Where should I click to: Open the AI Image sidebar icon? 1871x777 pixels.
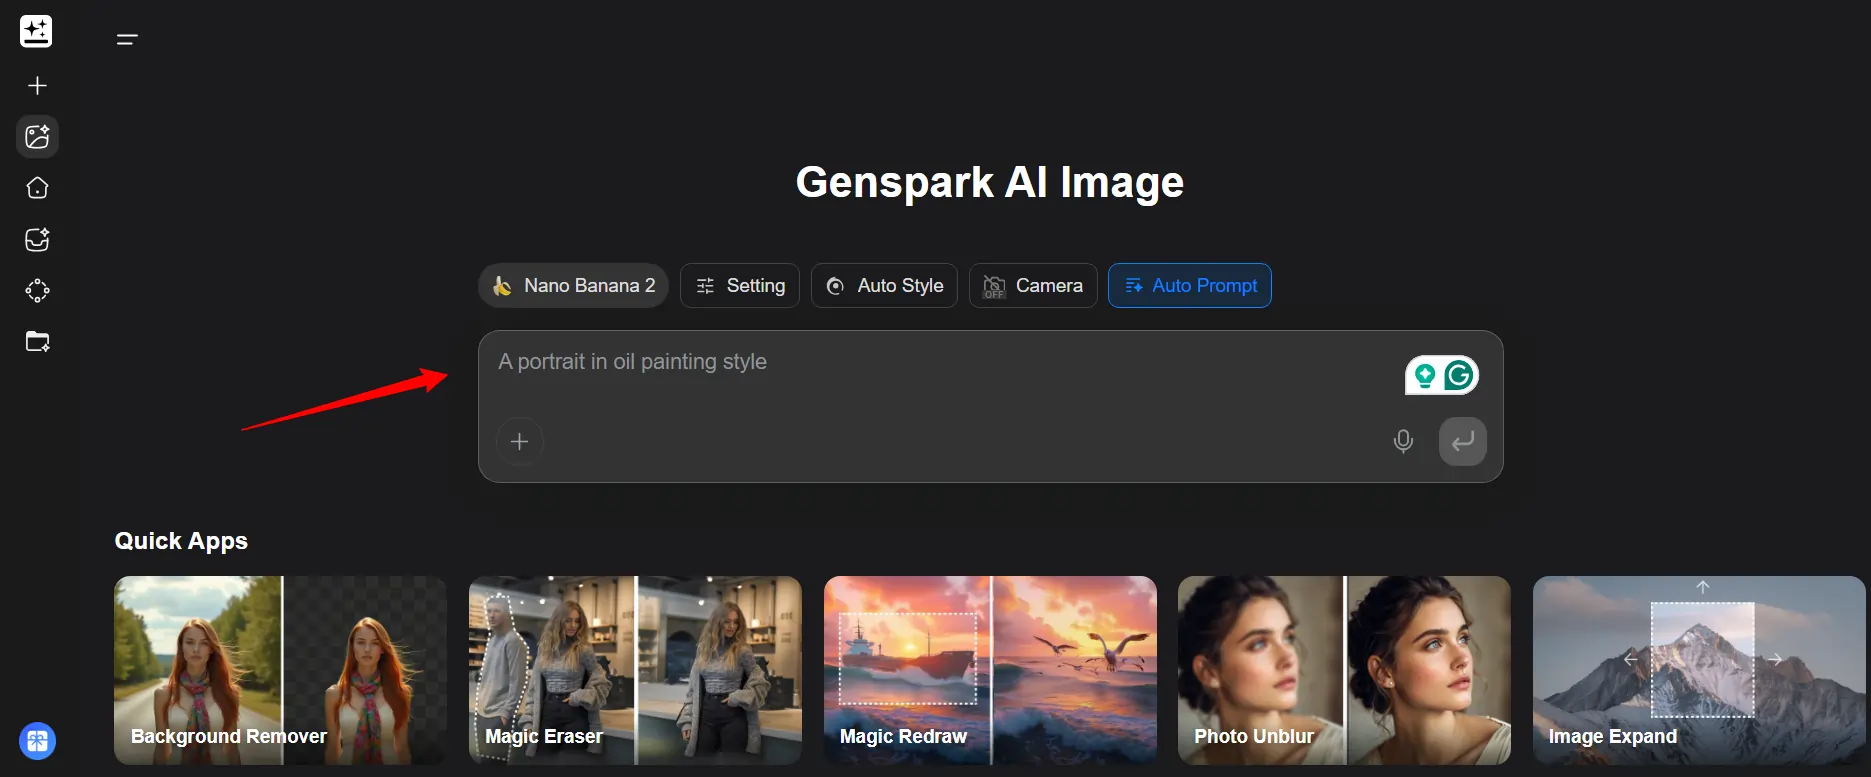[x=37, y=136]
